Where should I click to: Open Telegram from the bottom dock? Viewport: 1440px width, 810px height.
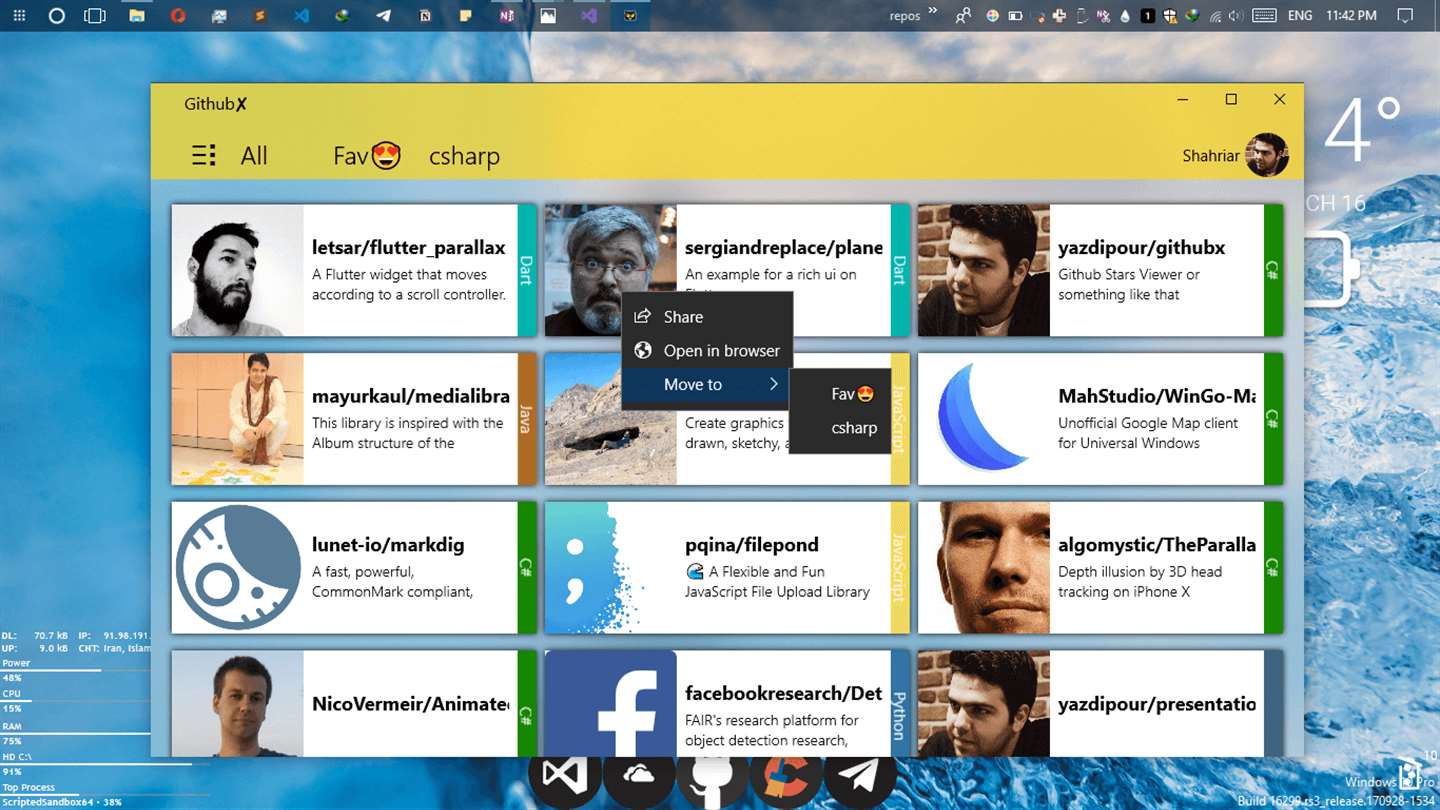[x=860, y=774]
